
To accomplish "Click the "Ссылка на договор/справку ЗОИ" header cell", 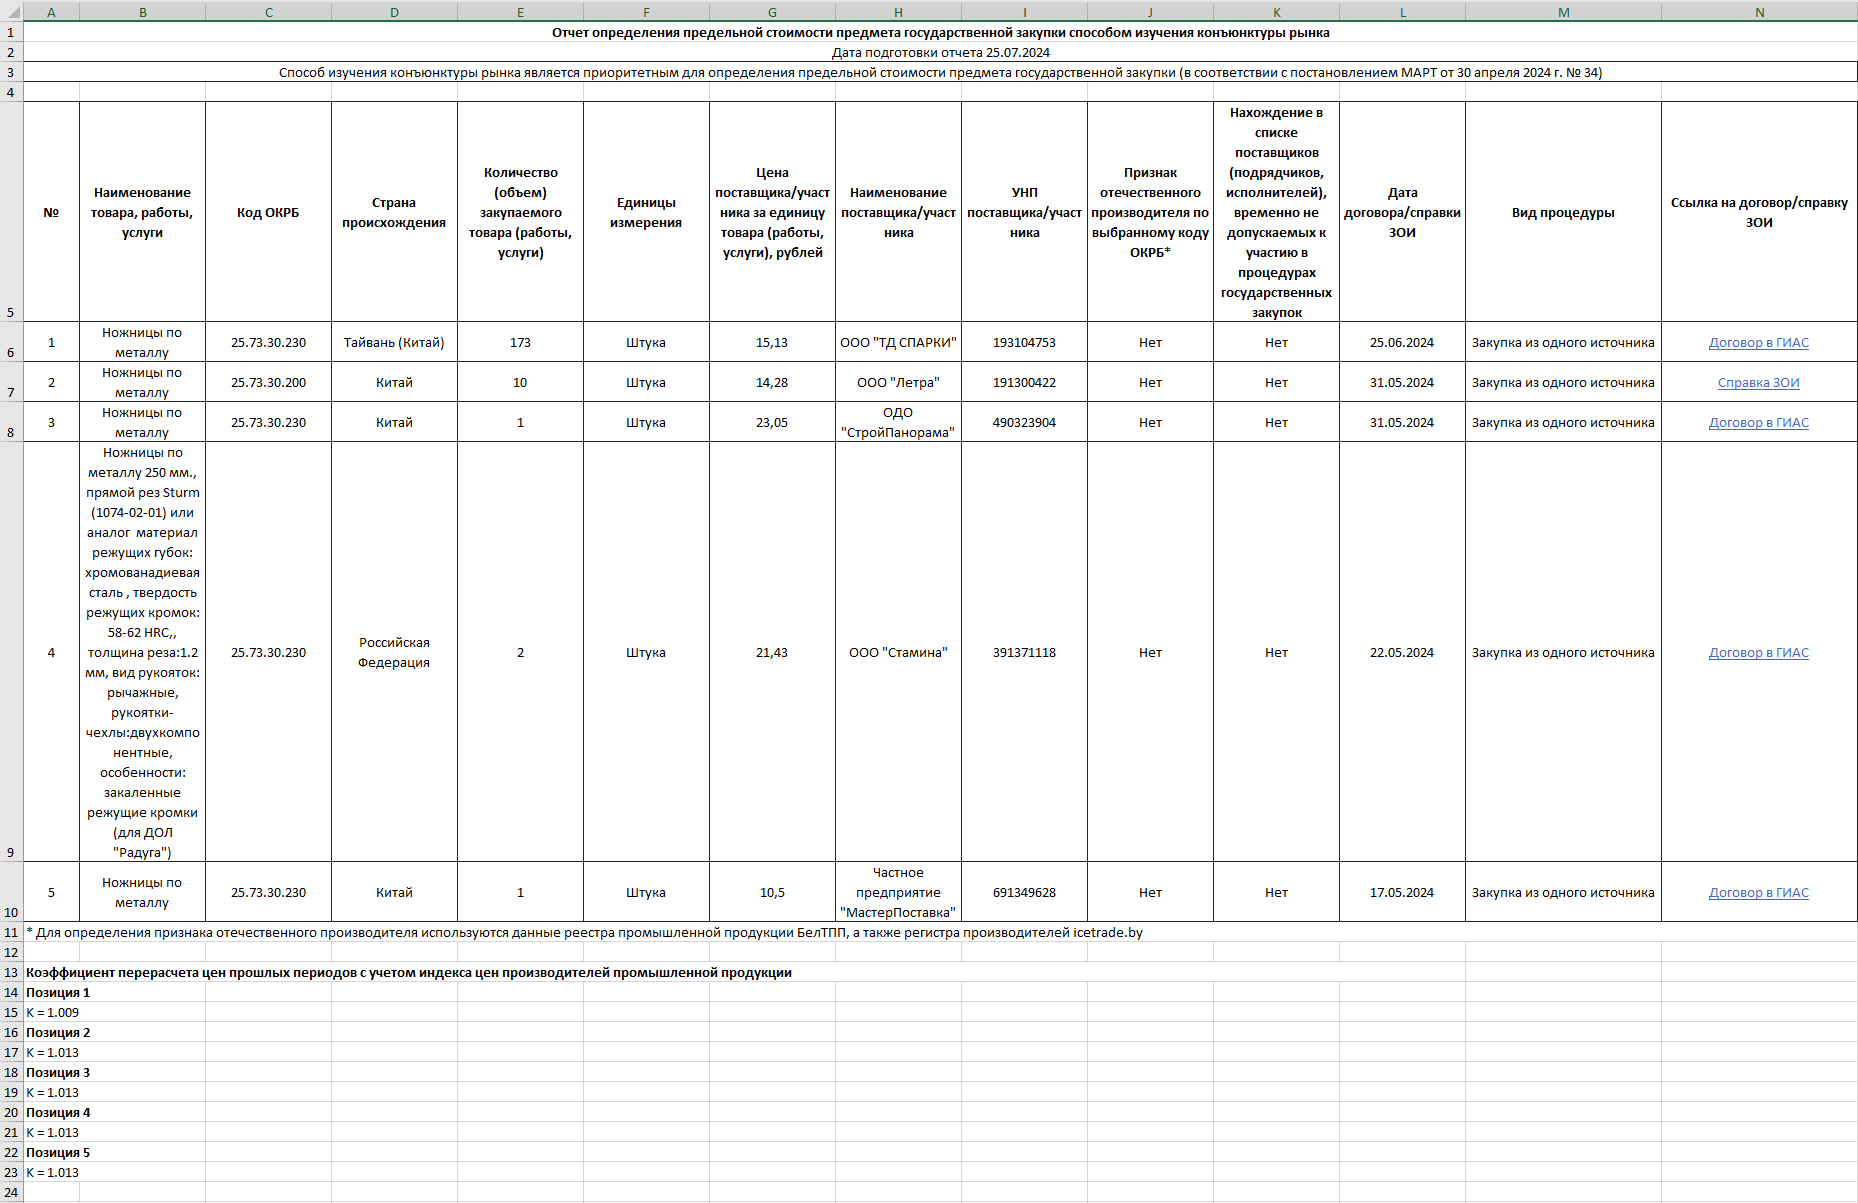I will click(x=1759, y=212).
